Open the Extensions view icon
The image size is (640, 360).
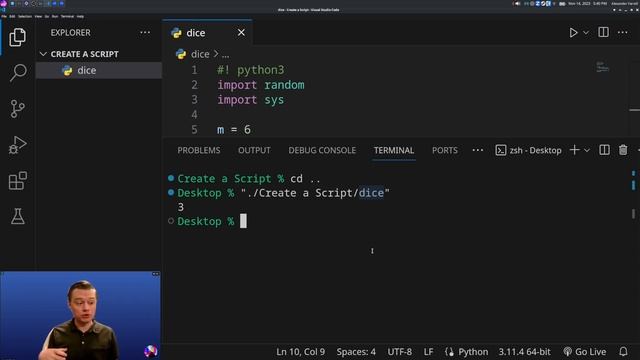pos(18,180)
